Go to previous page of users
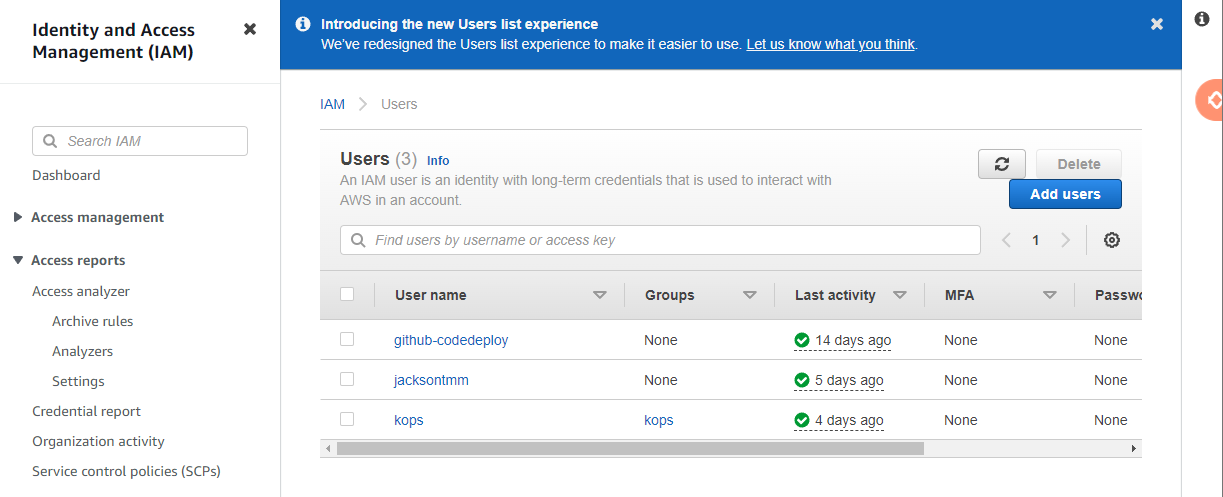Viewport: 1223px width, 497px height. pos(1006,240)
